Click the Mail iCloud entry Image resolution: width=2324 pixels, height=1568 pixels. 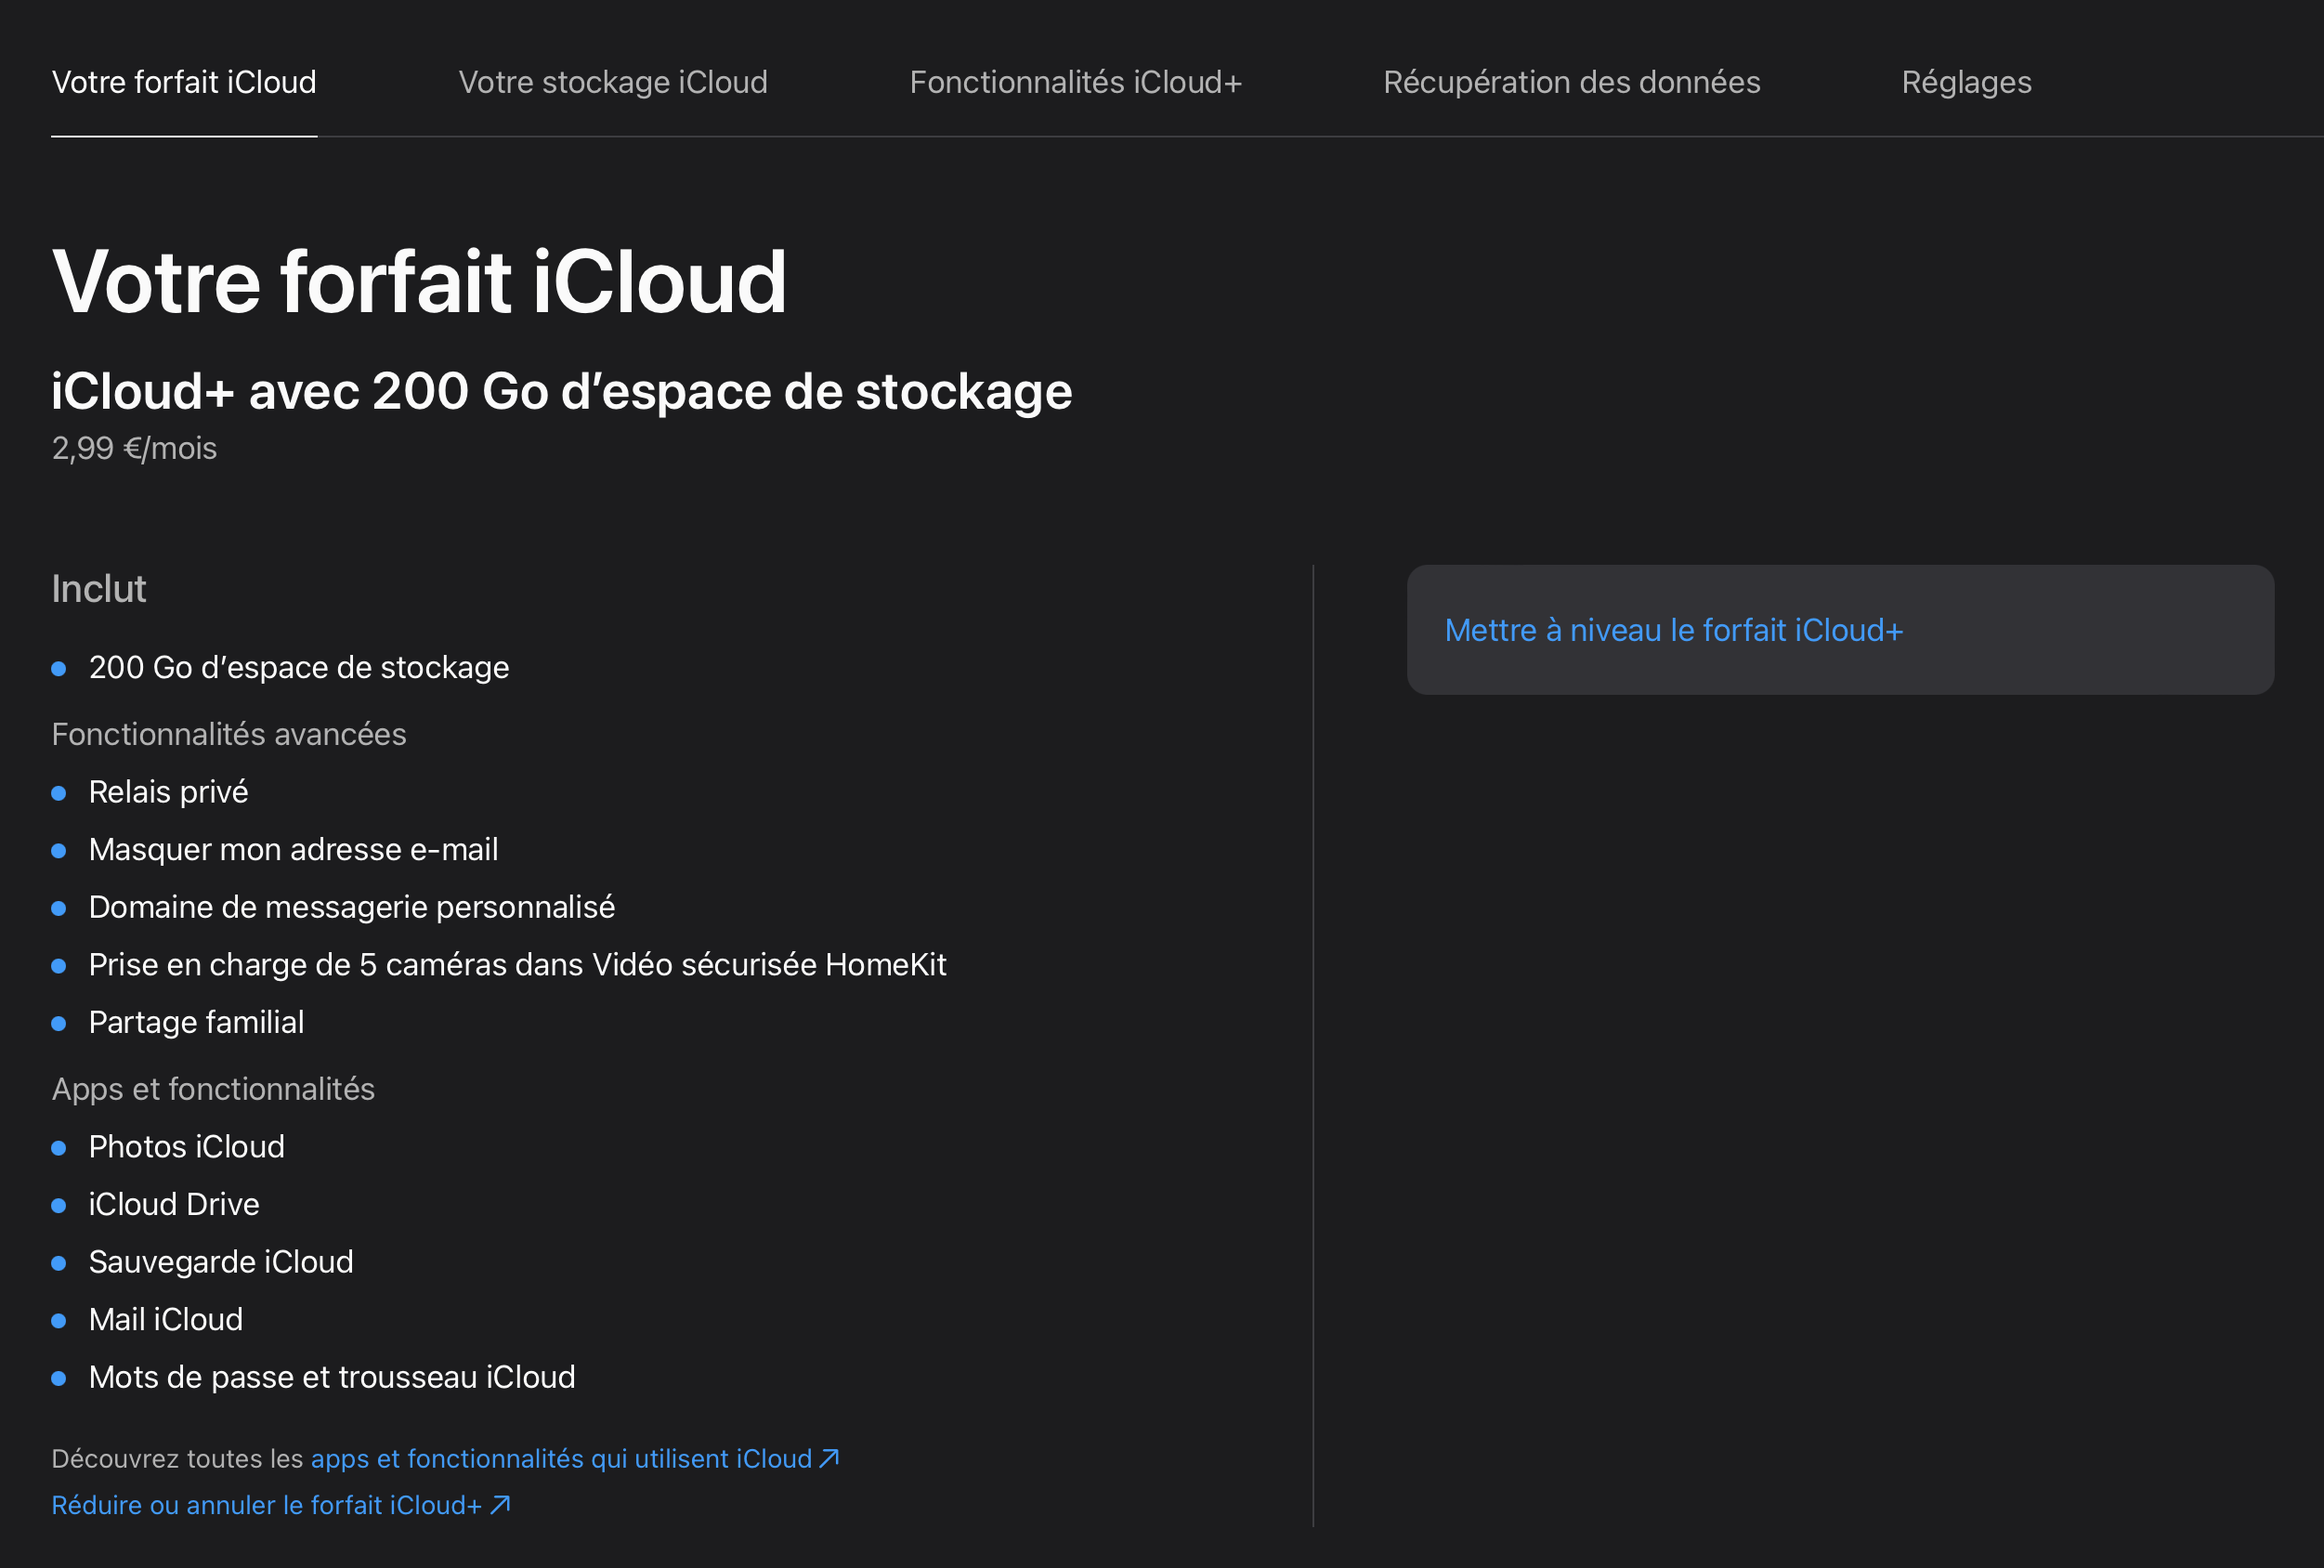[x=165, y=1320]
